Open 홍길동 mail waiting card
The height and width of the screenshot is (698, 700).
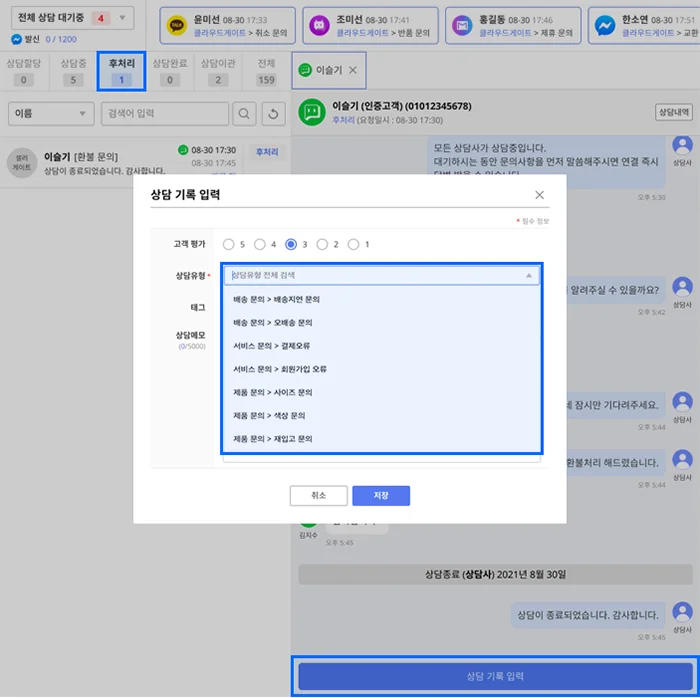coord(513,25)
